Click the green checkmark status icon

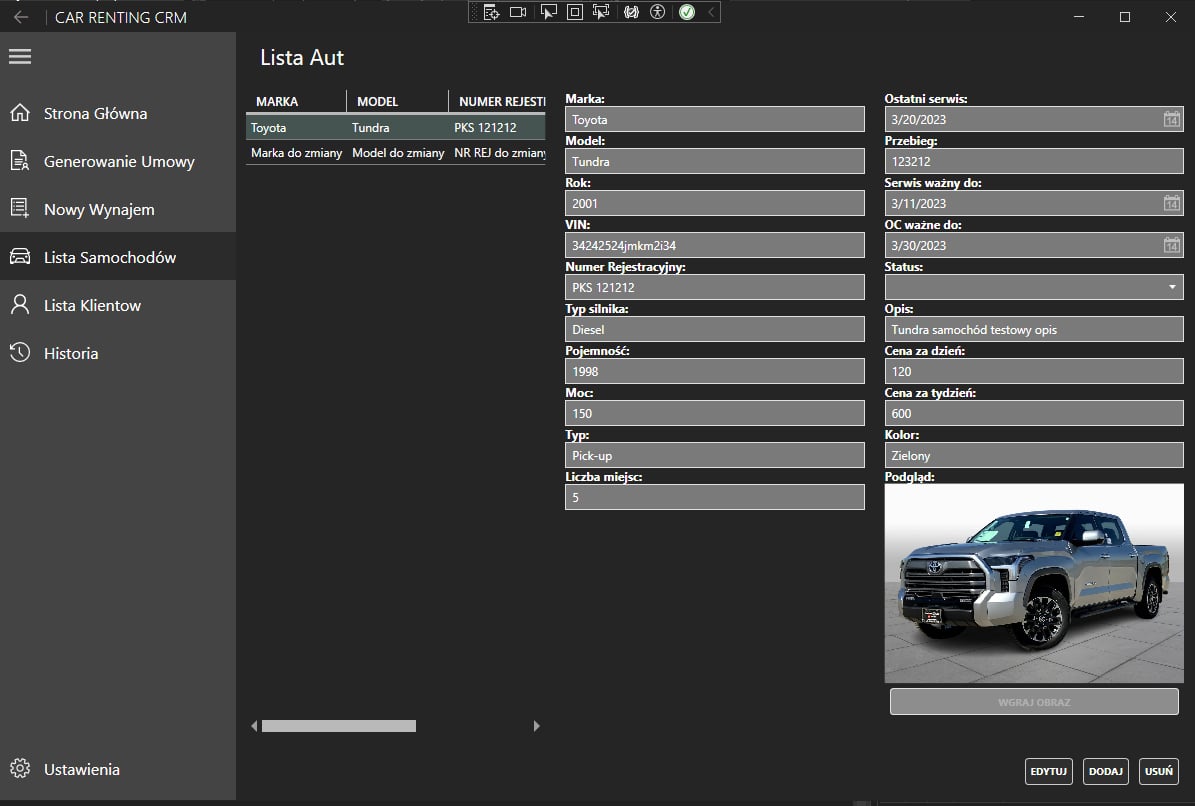(x=687, y=12)
